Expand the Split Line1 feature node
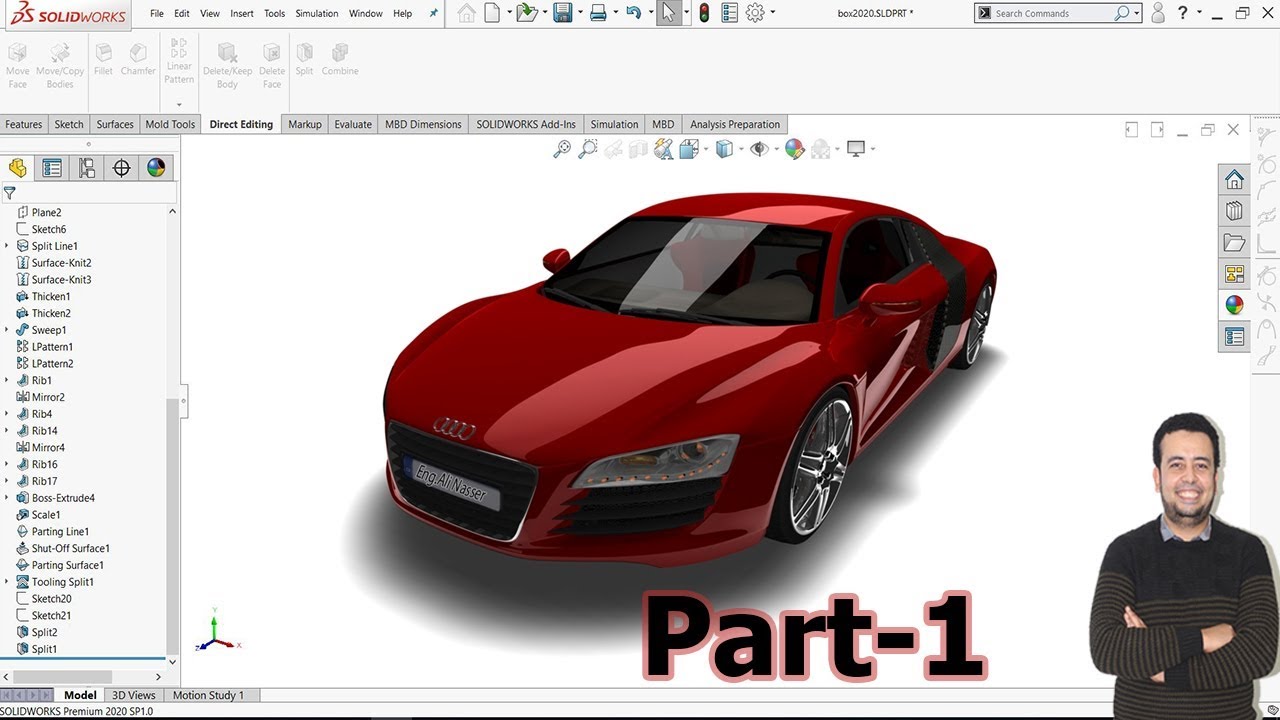This screenshot has height=720, width=1280. coord(7,246)
